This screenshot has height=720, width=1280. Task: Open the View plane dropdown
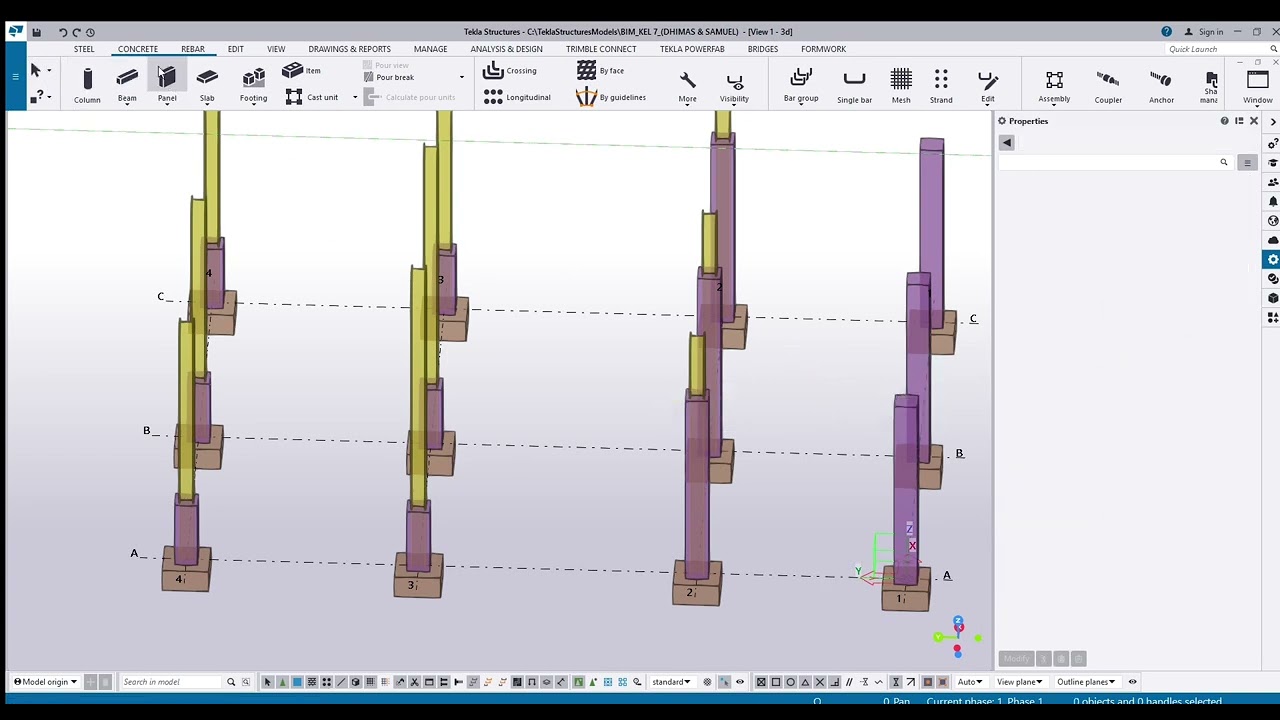pos(1019,682)
